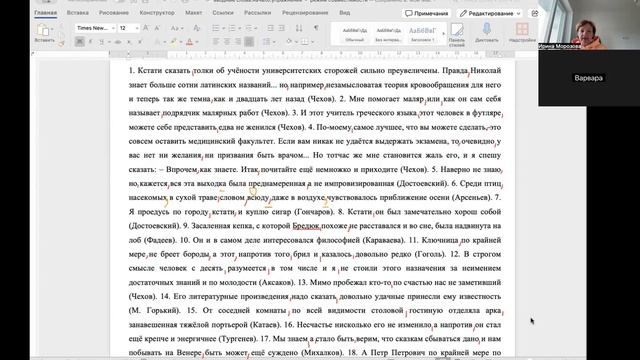Switch to the Вставка tab
Image resolution: width=640 pixels, height=360 pixels.
(x=78, y=13)
